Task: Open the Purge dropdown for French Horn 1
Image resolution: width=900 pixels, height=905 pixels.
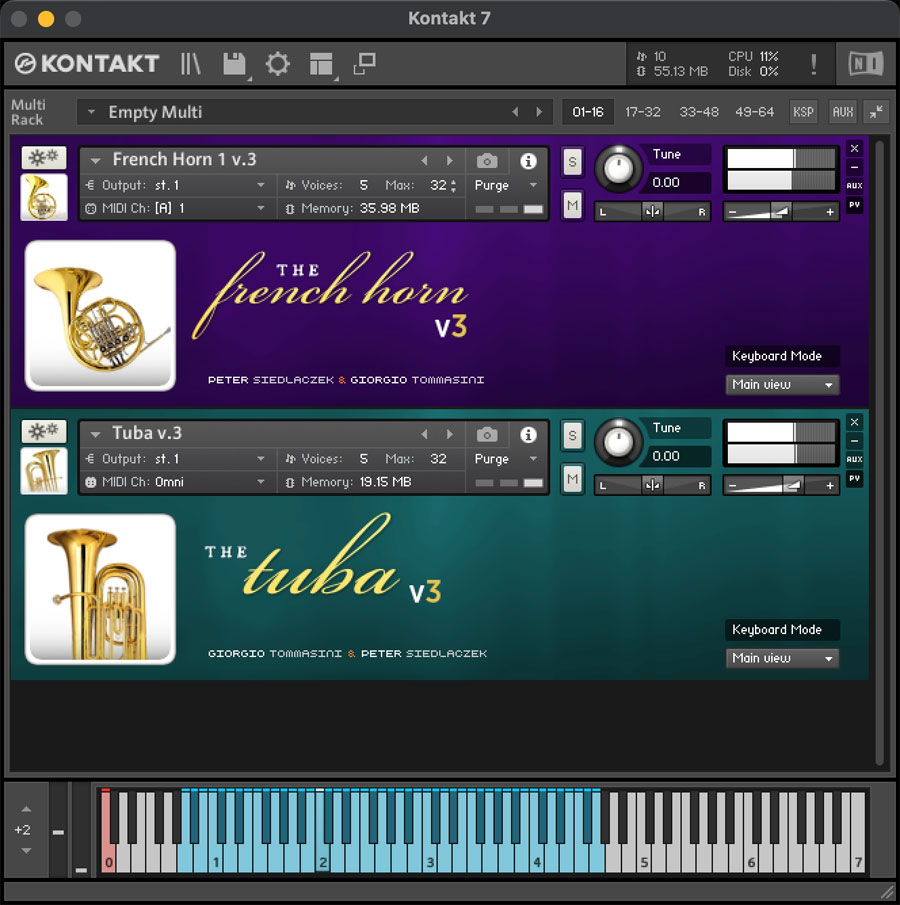Action: point(505,186)
